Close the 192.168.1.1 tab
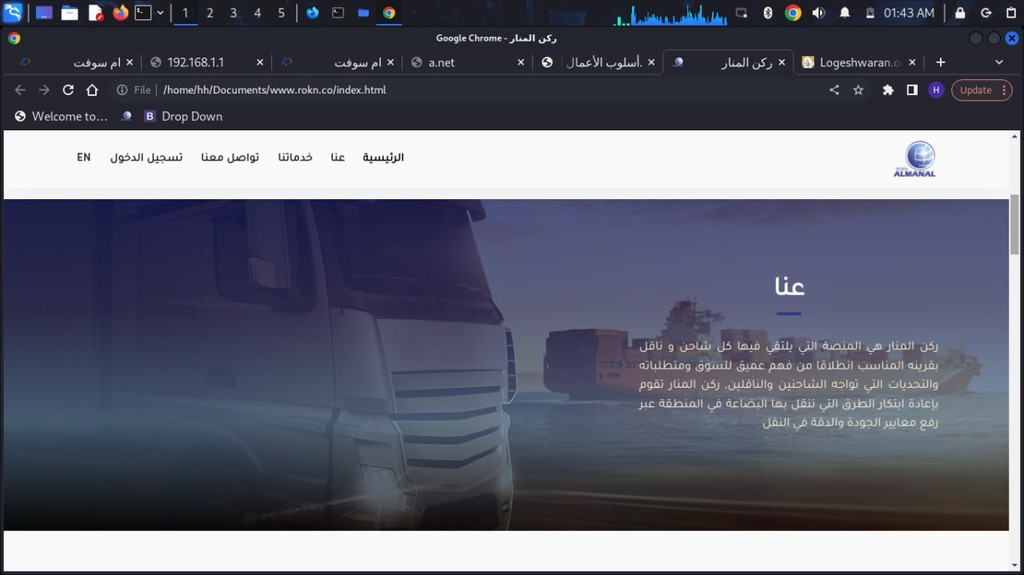The image size is (1024, 575). [260, 62]
